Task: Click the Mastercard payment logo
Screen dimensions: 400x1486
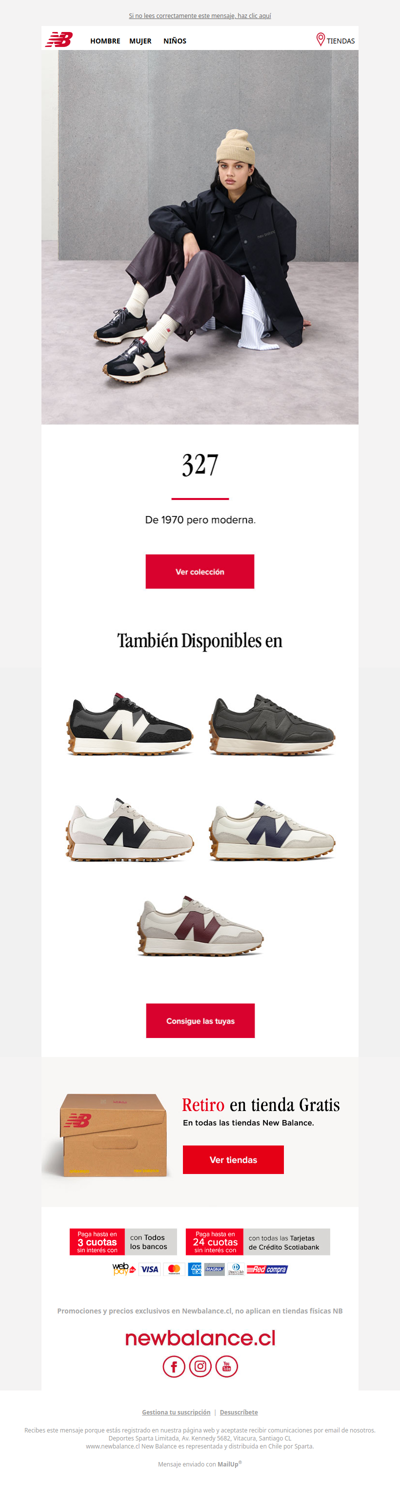Action: (x=174, y=1269)
